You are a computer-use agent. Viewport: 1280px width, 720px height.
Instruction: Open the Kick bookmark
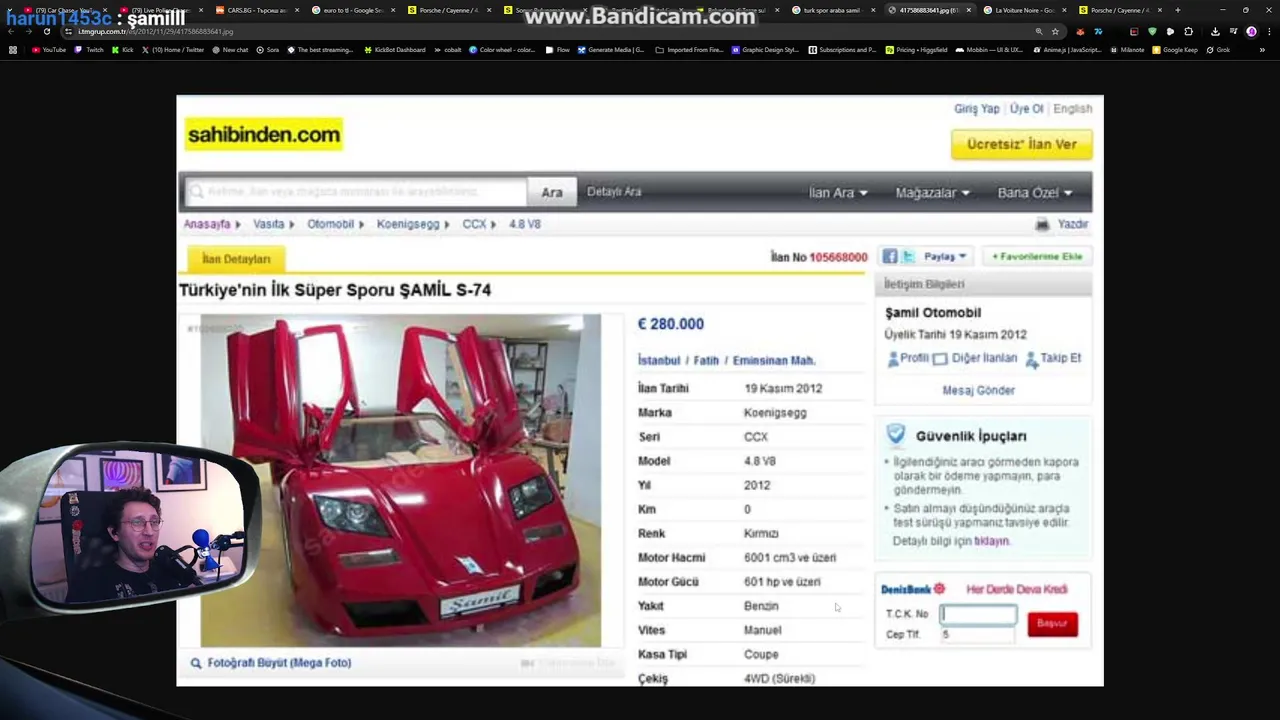(x=122, y=50)
